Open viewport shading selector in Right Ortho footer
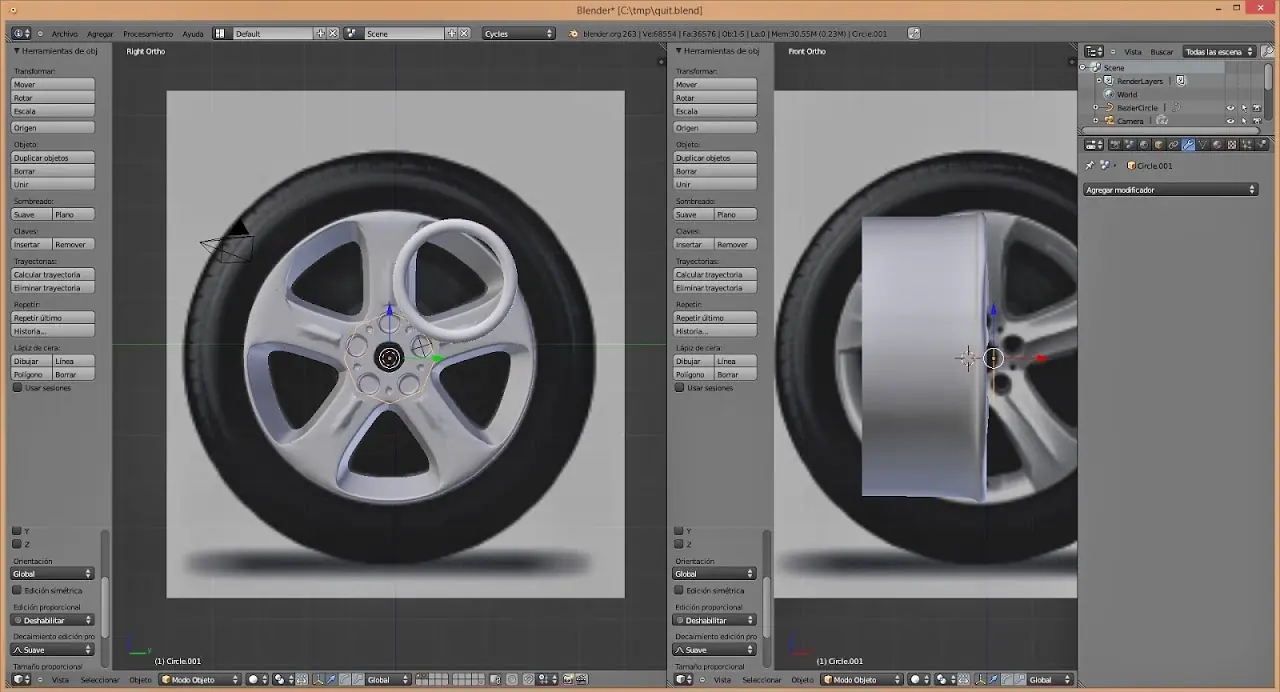 coord(258,680)
